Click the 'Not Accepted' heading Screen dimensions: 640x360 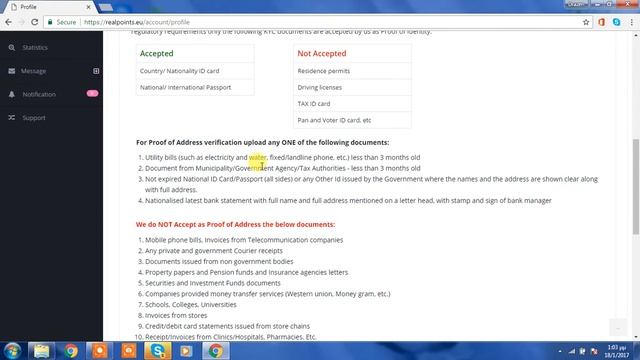pyautogui.click(x=322, y=53)
